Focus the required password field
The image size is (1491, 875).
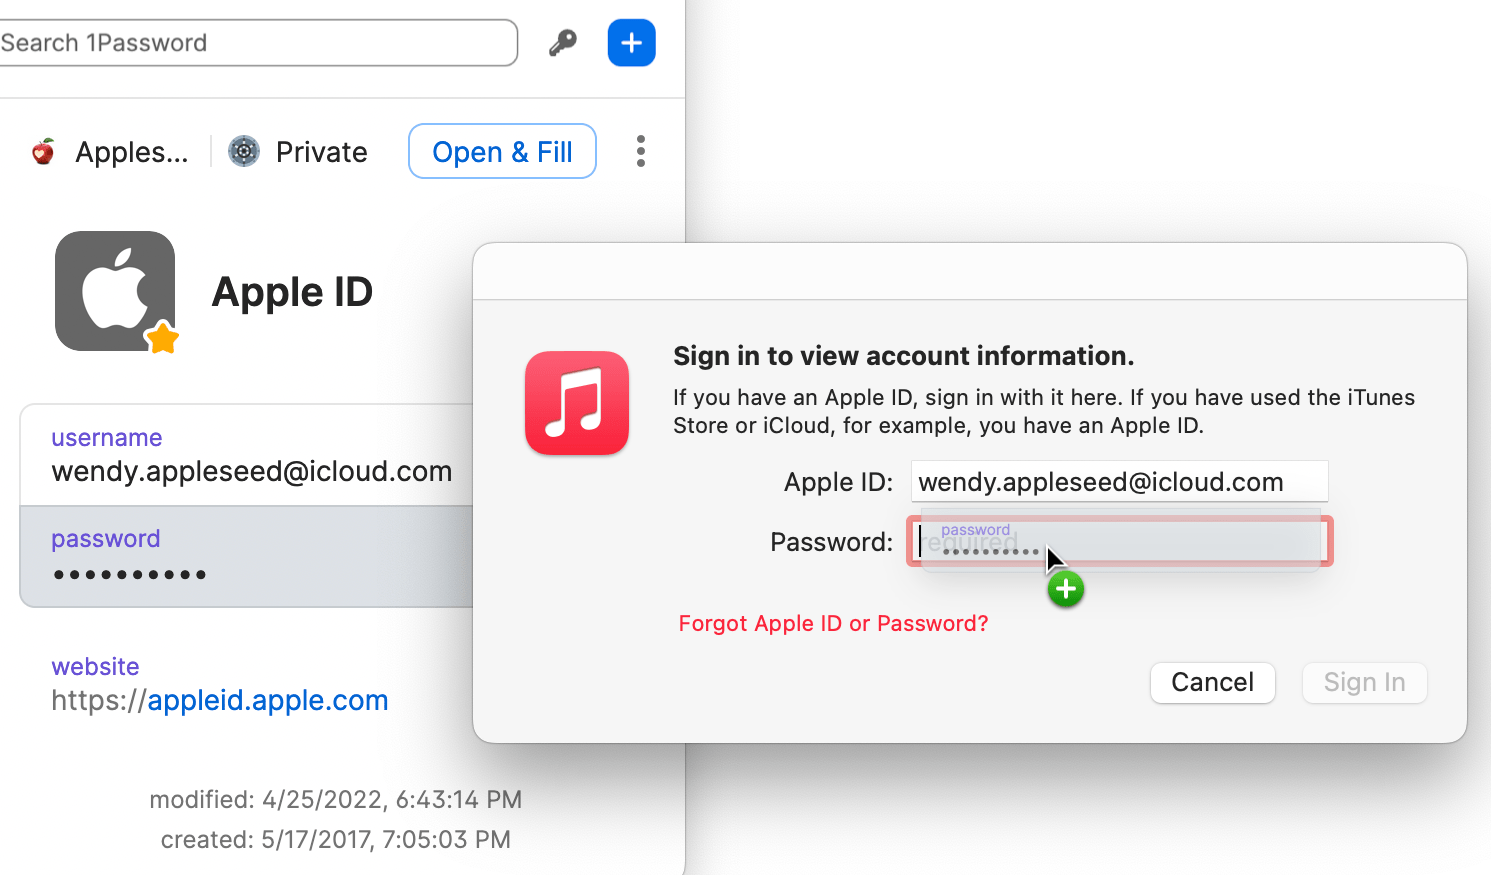click(1119, 541)
